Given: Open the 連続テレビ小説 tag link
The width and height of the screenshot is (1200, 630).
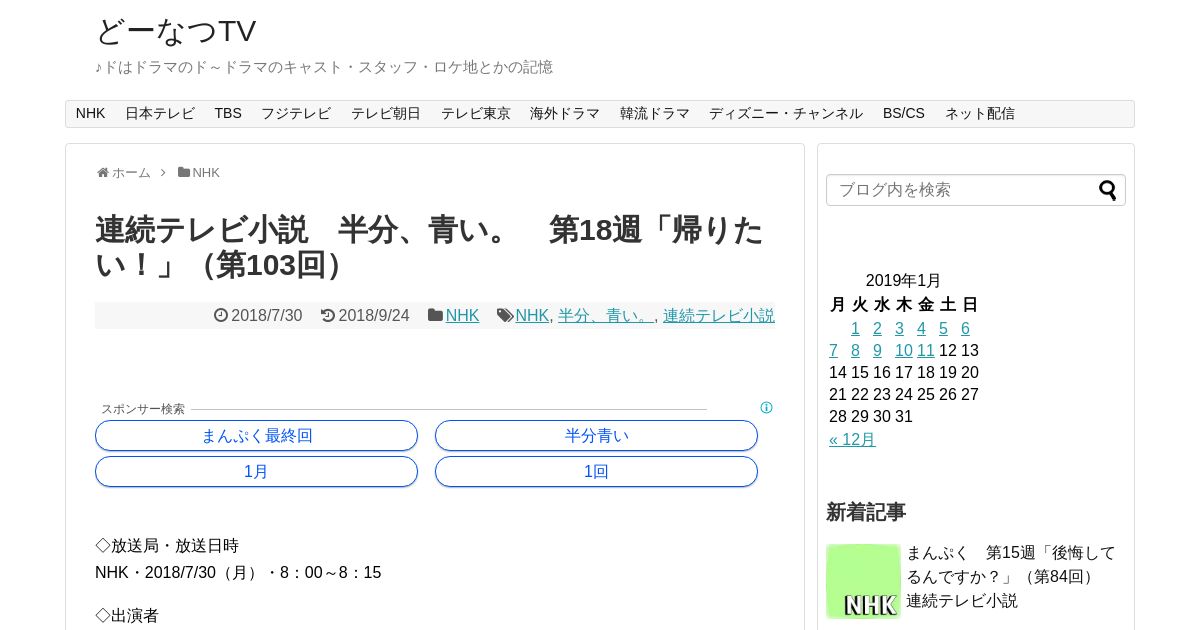Looking at the screenshot, I should pos(719,315).
